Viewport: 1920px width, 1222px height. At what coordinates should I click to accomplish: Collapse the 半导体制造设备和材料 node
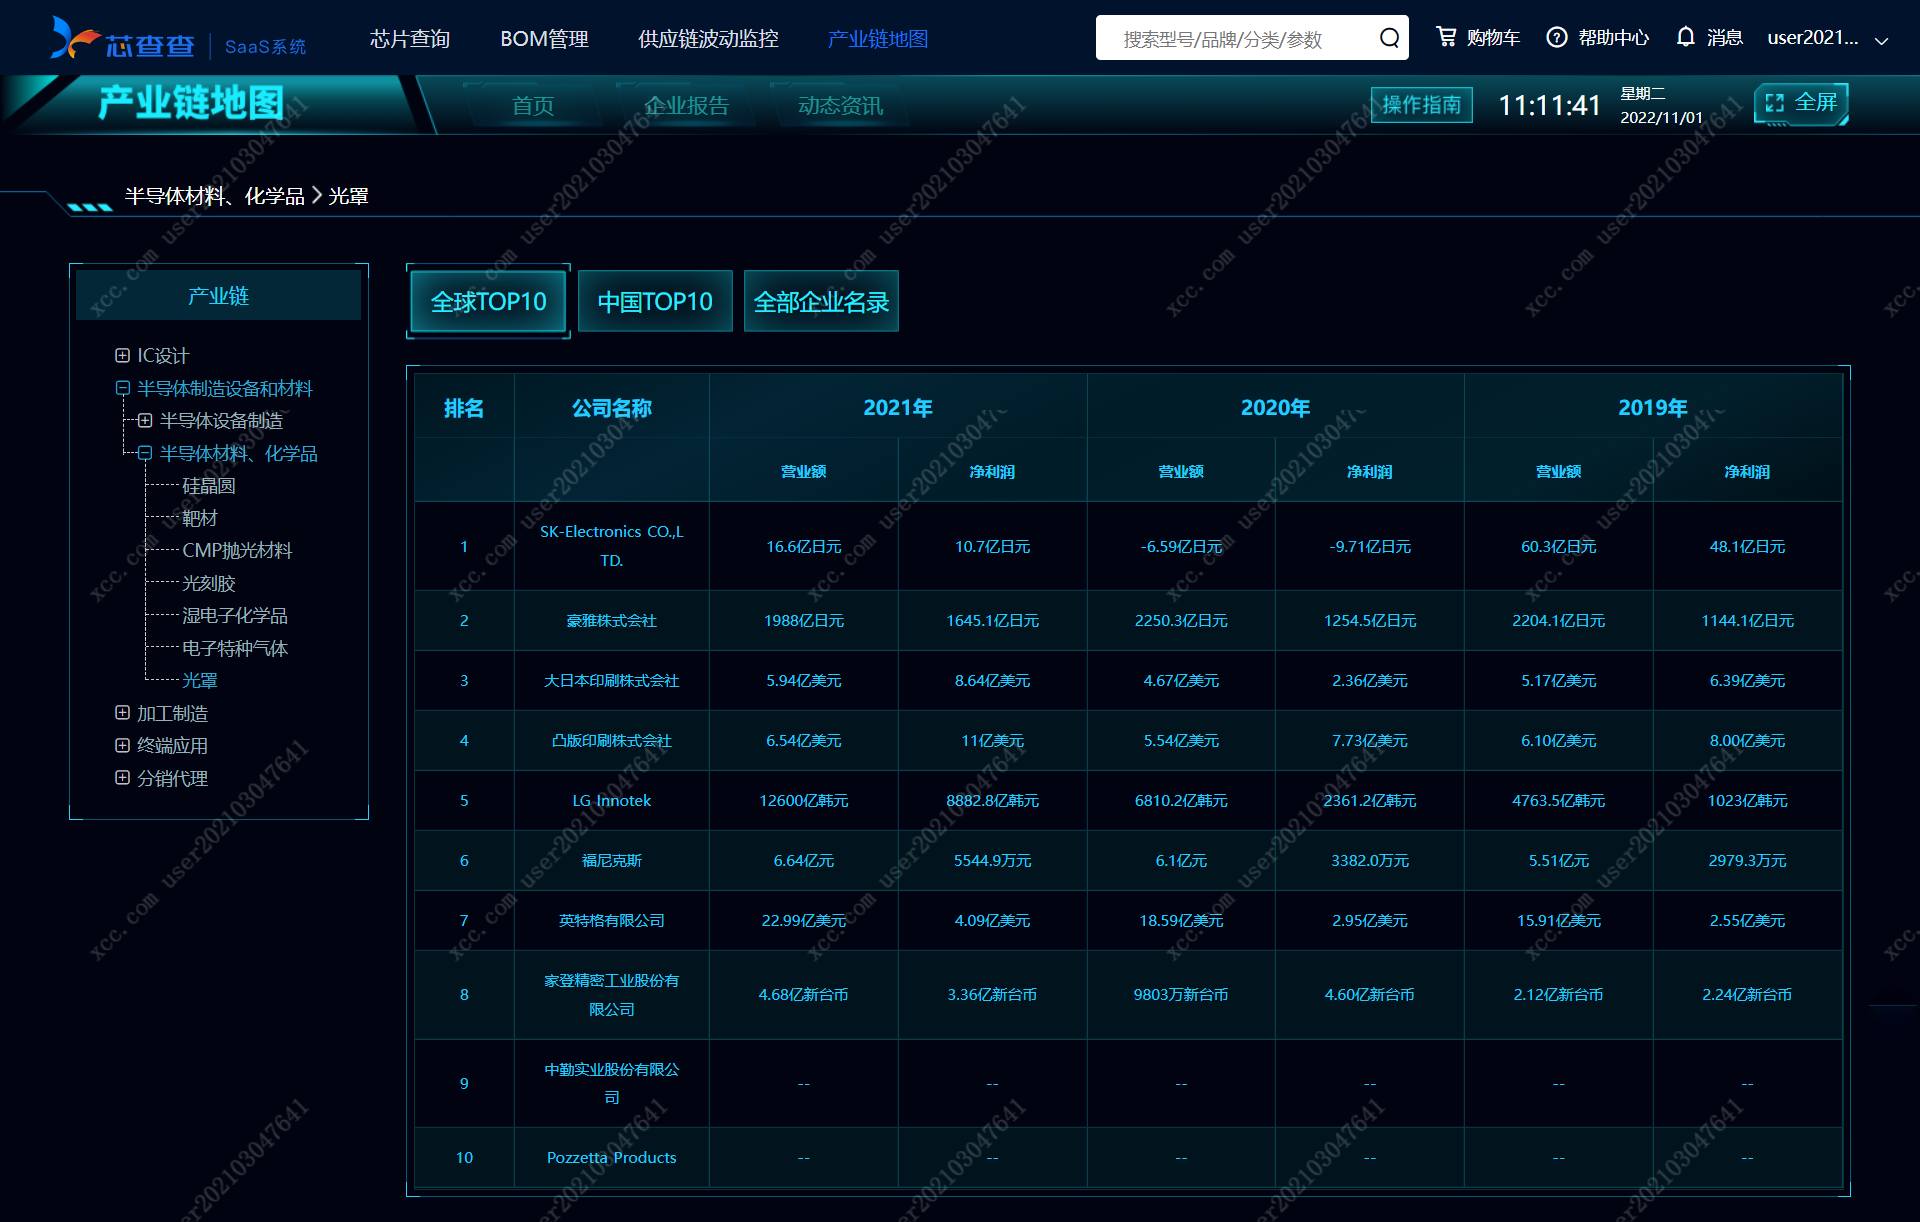pos(122,388)
